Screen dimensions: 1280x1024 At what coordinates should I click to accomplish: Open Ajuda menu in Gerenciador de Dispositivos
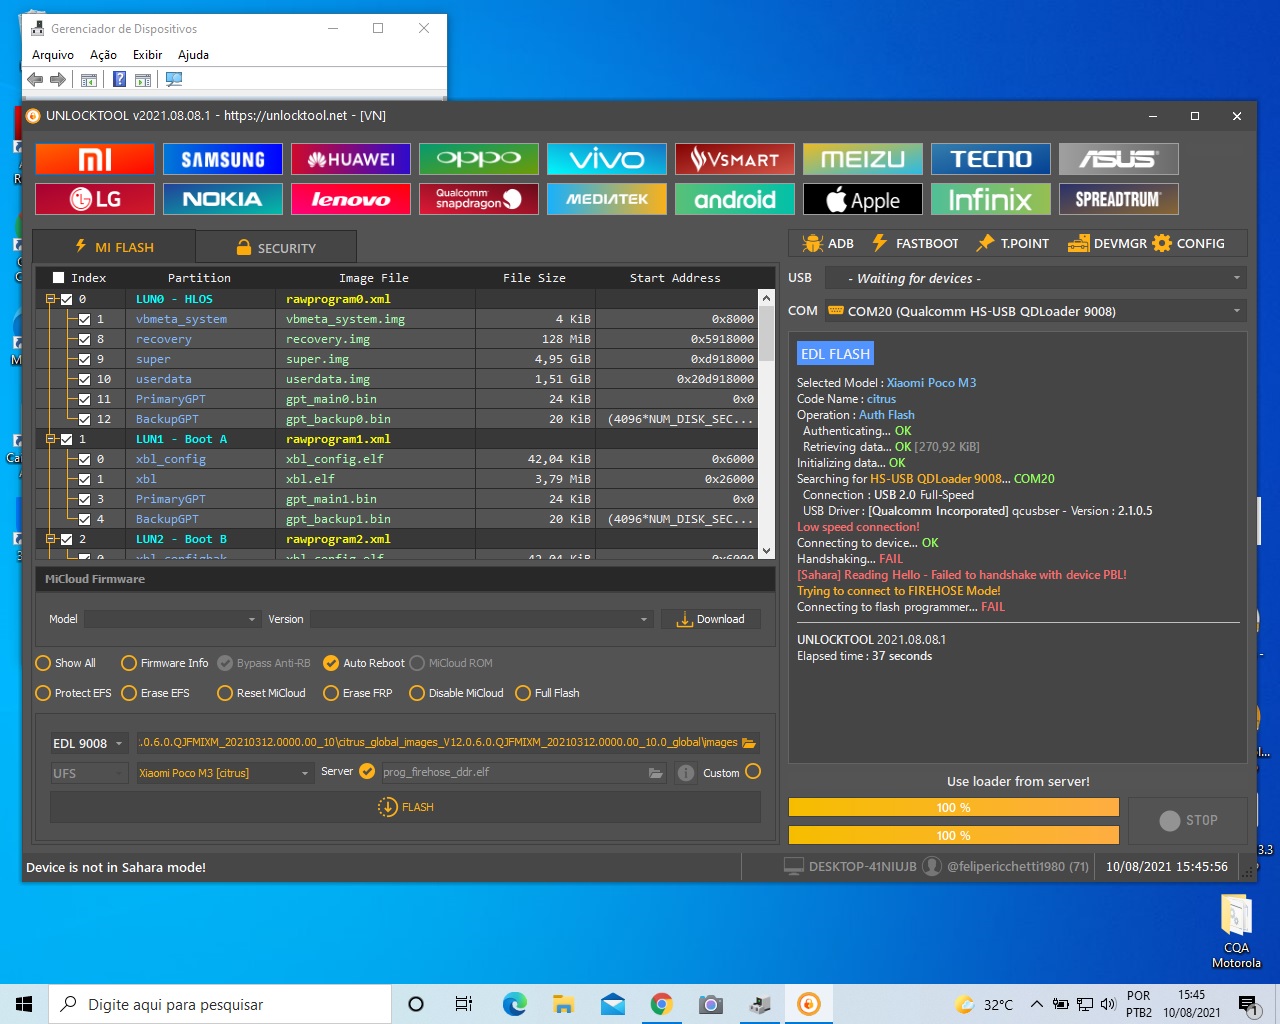193,55
